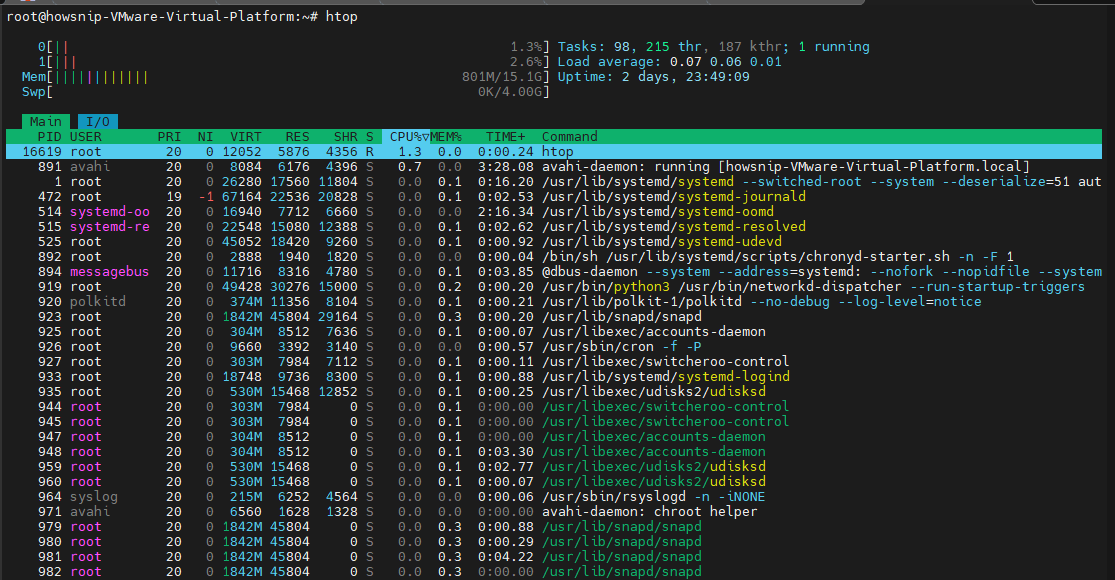Click the CPU 1 usage meter
Viewport: 1115px width, 580px height.
pyautogui.click(x=293, y=62)
